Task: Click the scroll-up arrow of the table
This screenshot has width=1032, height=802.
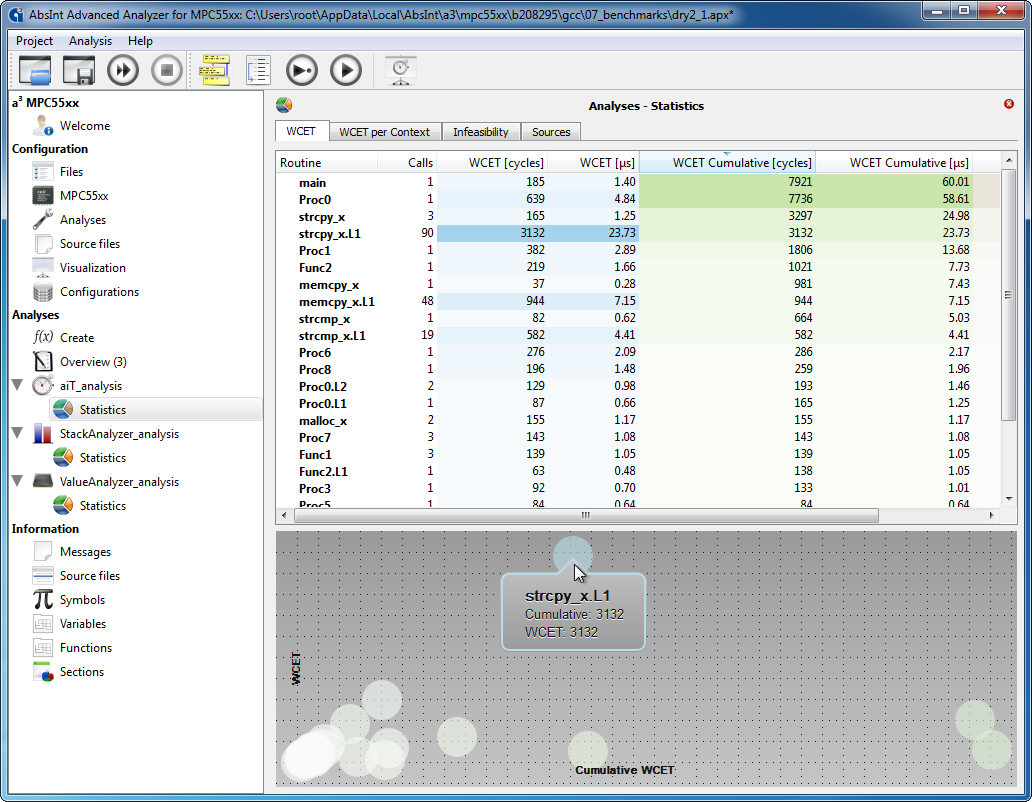Action: (1008, 161)
